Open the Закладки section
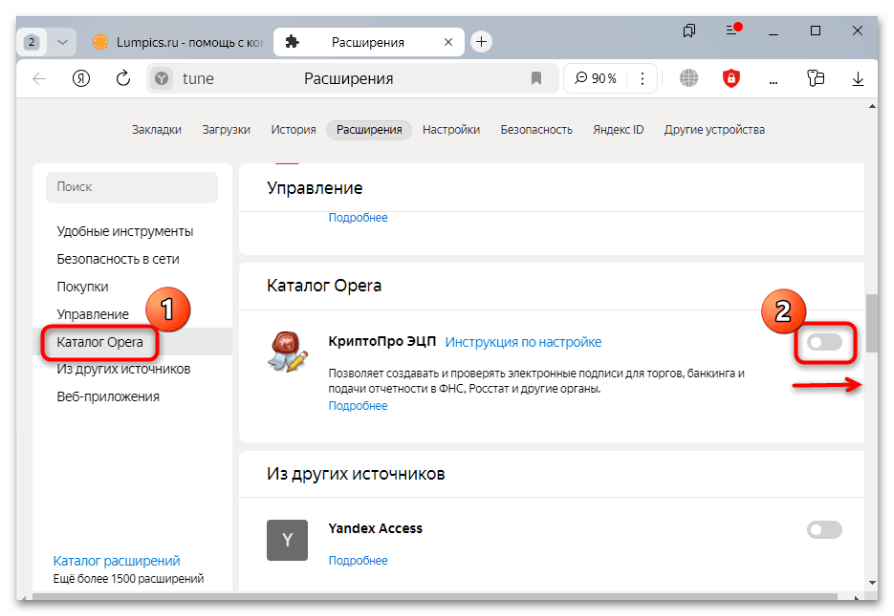This screenshot has width=894, height=616. point(157,129)
